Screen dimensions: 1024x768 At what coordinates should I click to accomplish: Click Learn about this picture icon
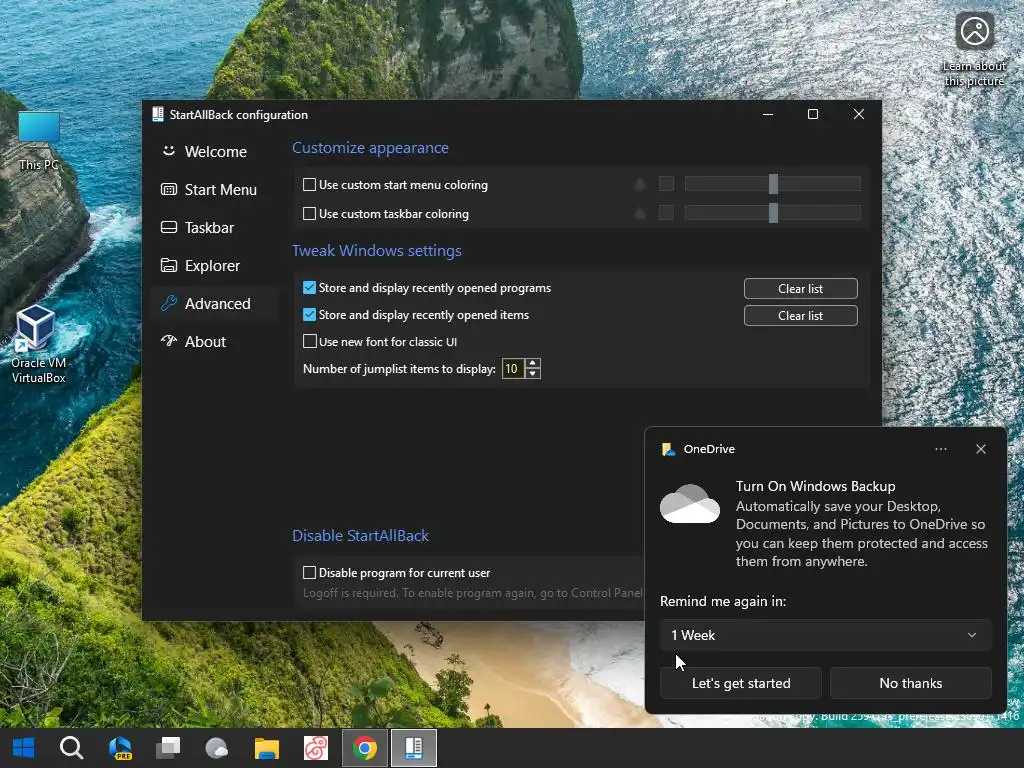click(974, 49)
